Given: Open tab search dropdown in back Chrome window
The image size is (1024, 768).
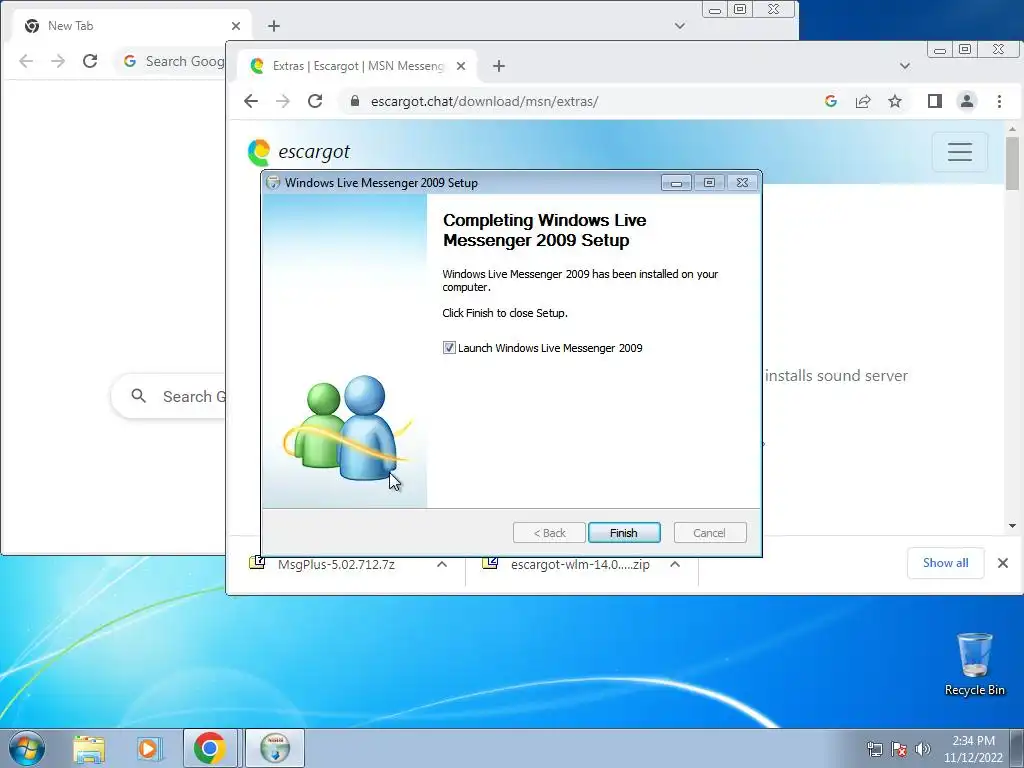Looking at the screenshot, I should pyautogui.click(x=680, y=26).
